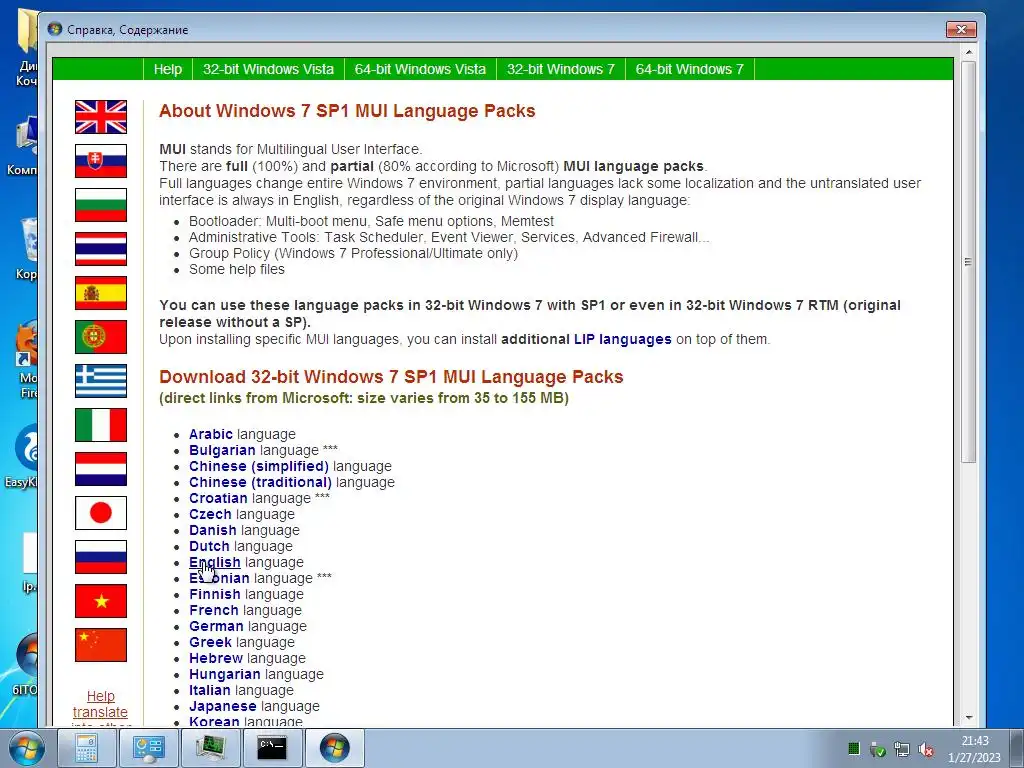Click the Bulgarian flag icon
This screenshot has width=1024, height=768.
pyautogui.click(x=101, y=205)
